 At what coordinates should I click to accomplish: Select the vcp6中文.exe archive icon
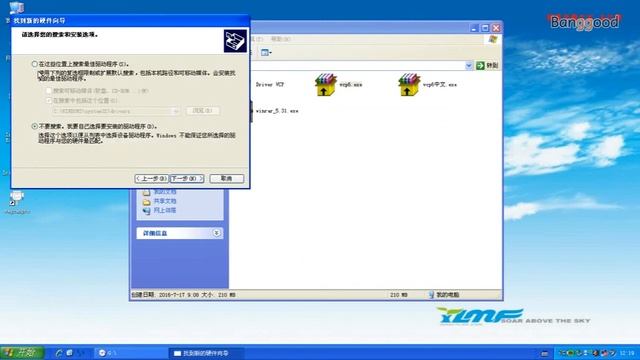point(409,84)
